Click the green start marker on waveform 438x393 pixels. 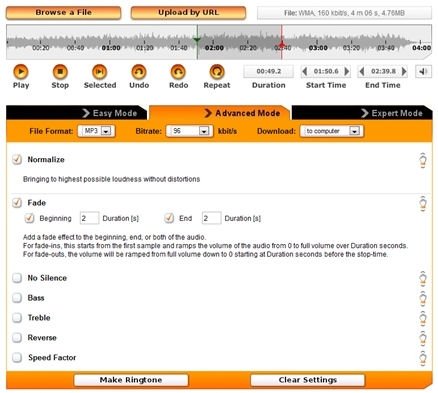[x=197, y=40]
